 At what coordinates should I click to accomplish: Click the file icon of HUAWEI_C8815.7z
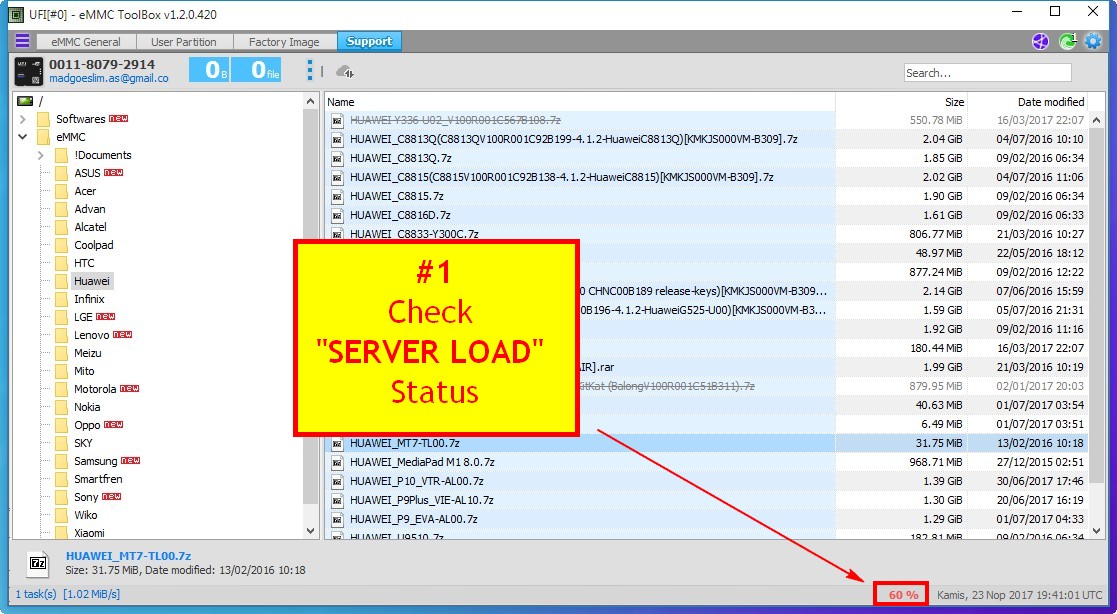337,196
